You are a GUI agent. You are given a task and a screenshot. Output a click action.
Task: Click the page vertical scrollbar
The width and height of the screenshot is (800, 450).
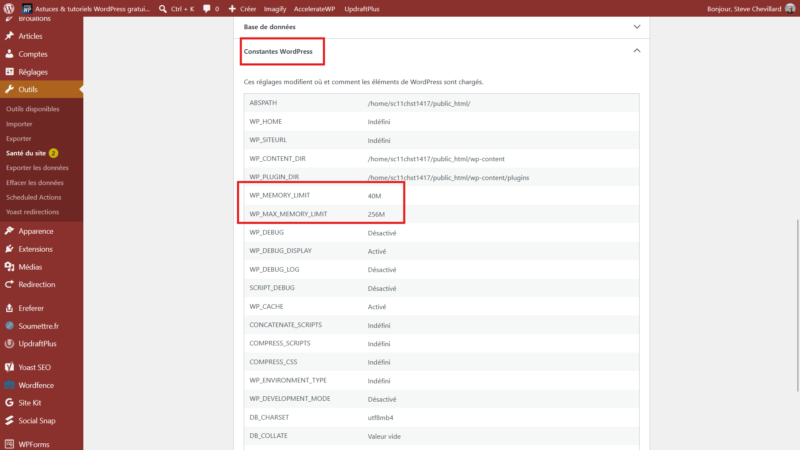(x=797, y=305)
